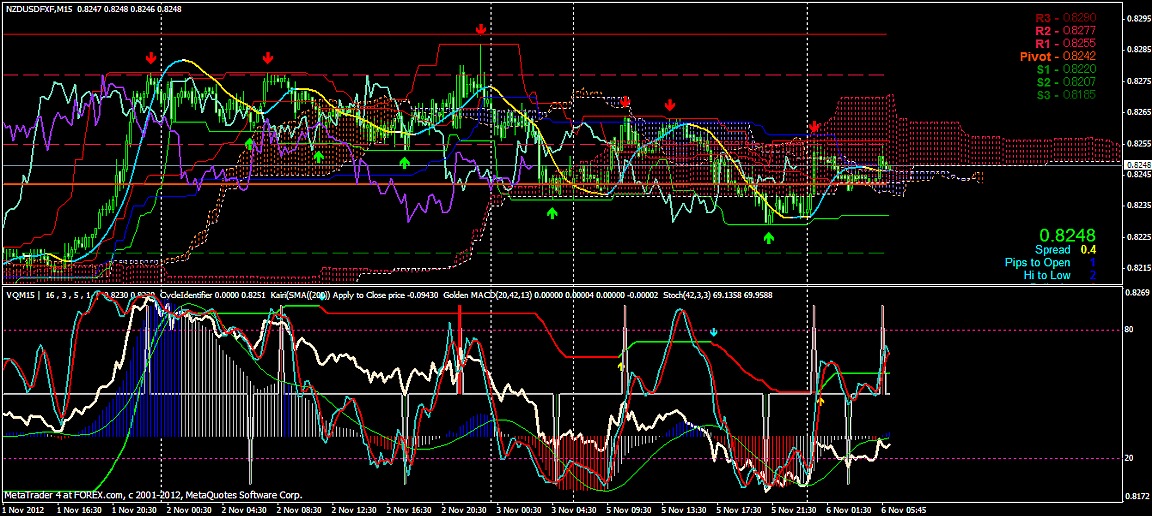Click the large green 0.8248 price readout
The height and width of the screenshot is (516, 1152).
(x=1070, y=235)
